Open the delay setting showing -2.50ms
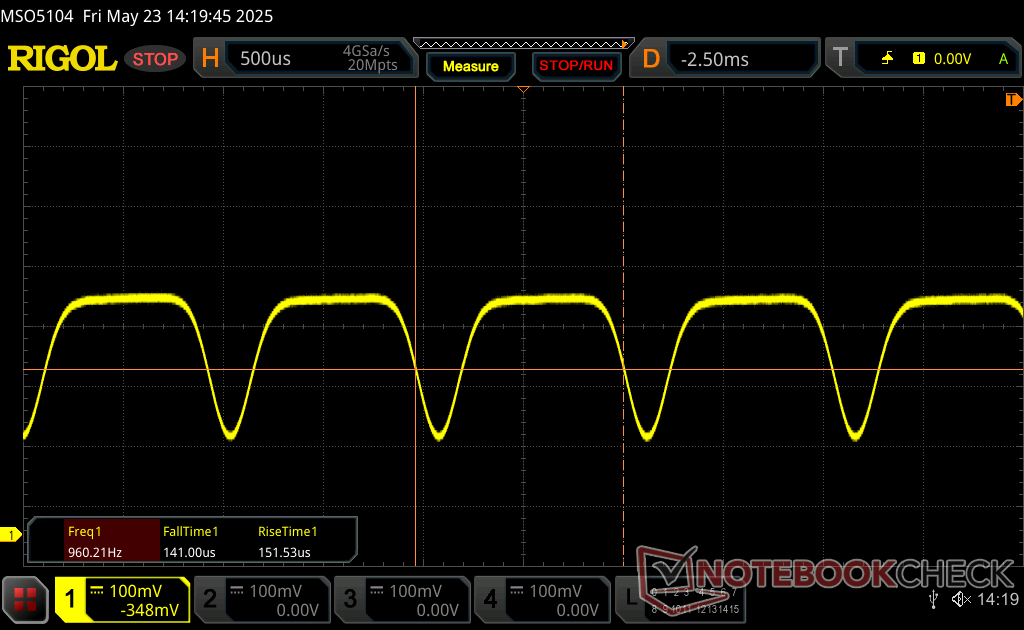Viewport: 1024px width, 630px height. 728,59
